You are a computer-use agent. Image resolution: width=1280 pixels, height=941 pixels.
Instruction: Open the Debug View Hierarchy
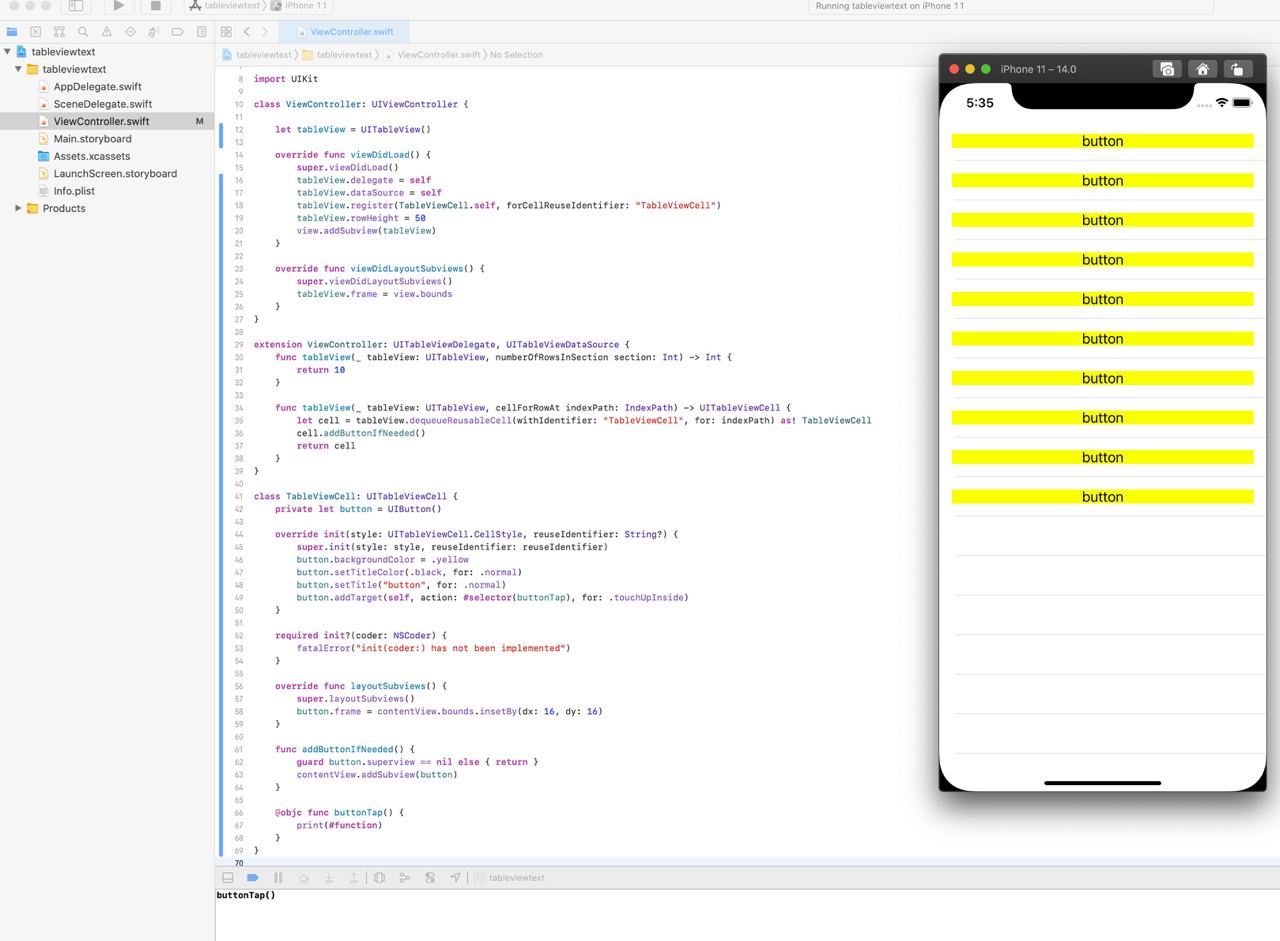(x=380, y=878)
